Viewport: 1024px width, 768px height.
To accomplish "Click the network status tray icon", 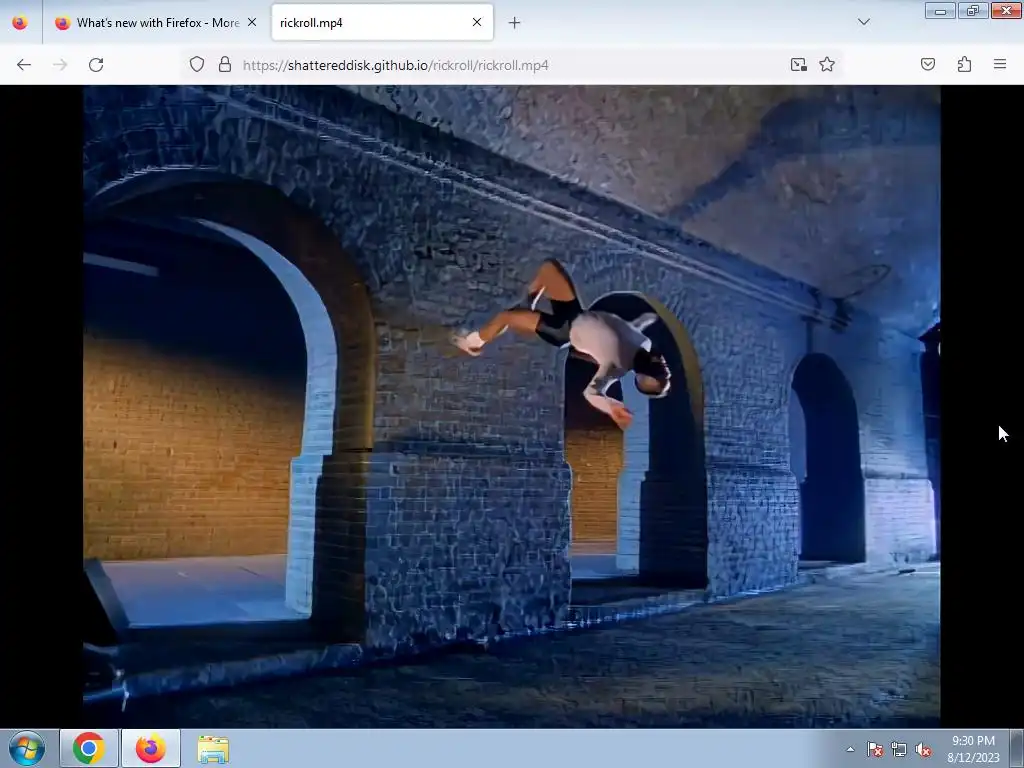I will [899, 749].
